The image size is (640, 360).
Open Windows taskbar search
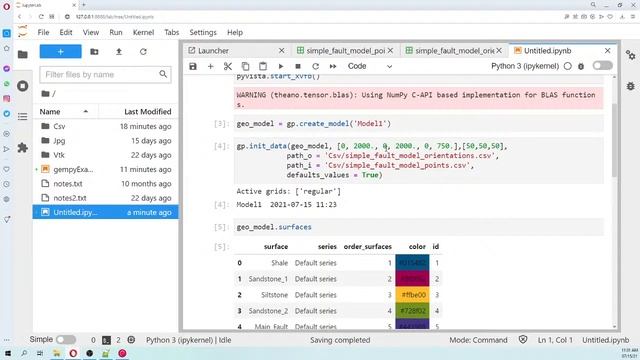(24, 353)
